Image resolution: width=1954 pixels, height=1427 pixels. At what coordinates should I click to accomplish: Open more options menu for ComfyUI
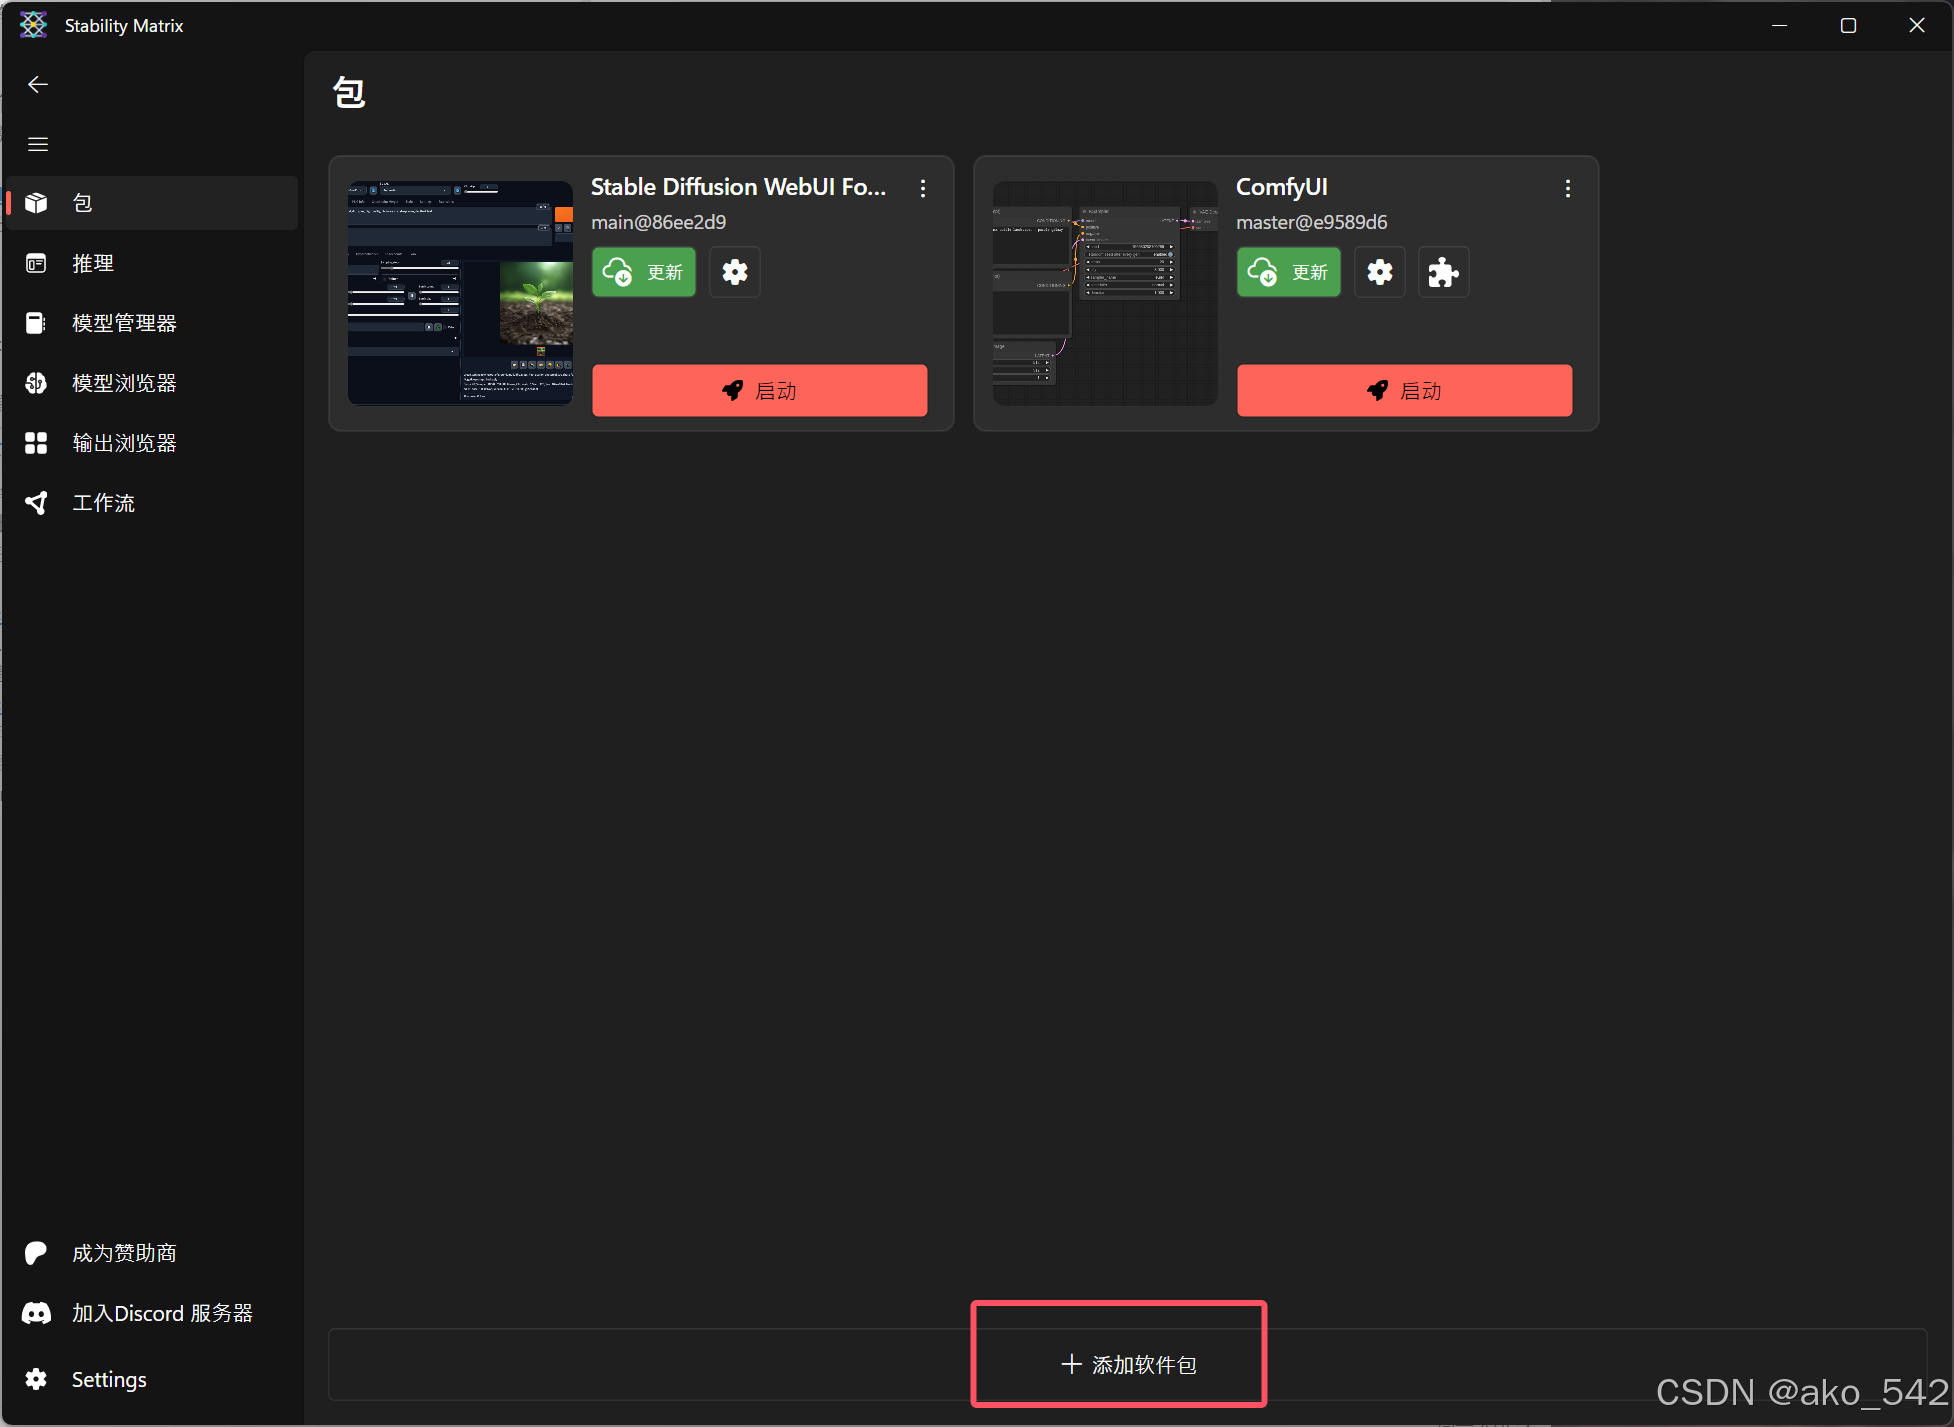click(1568, 188)
